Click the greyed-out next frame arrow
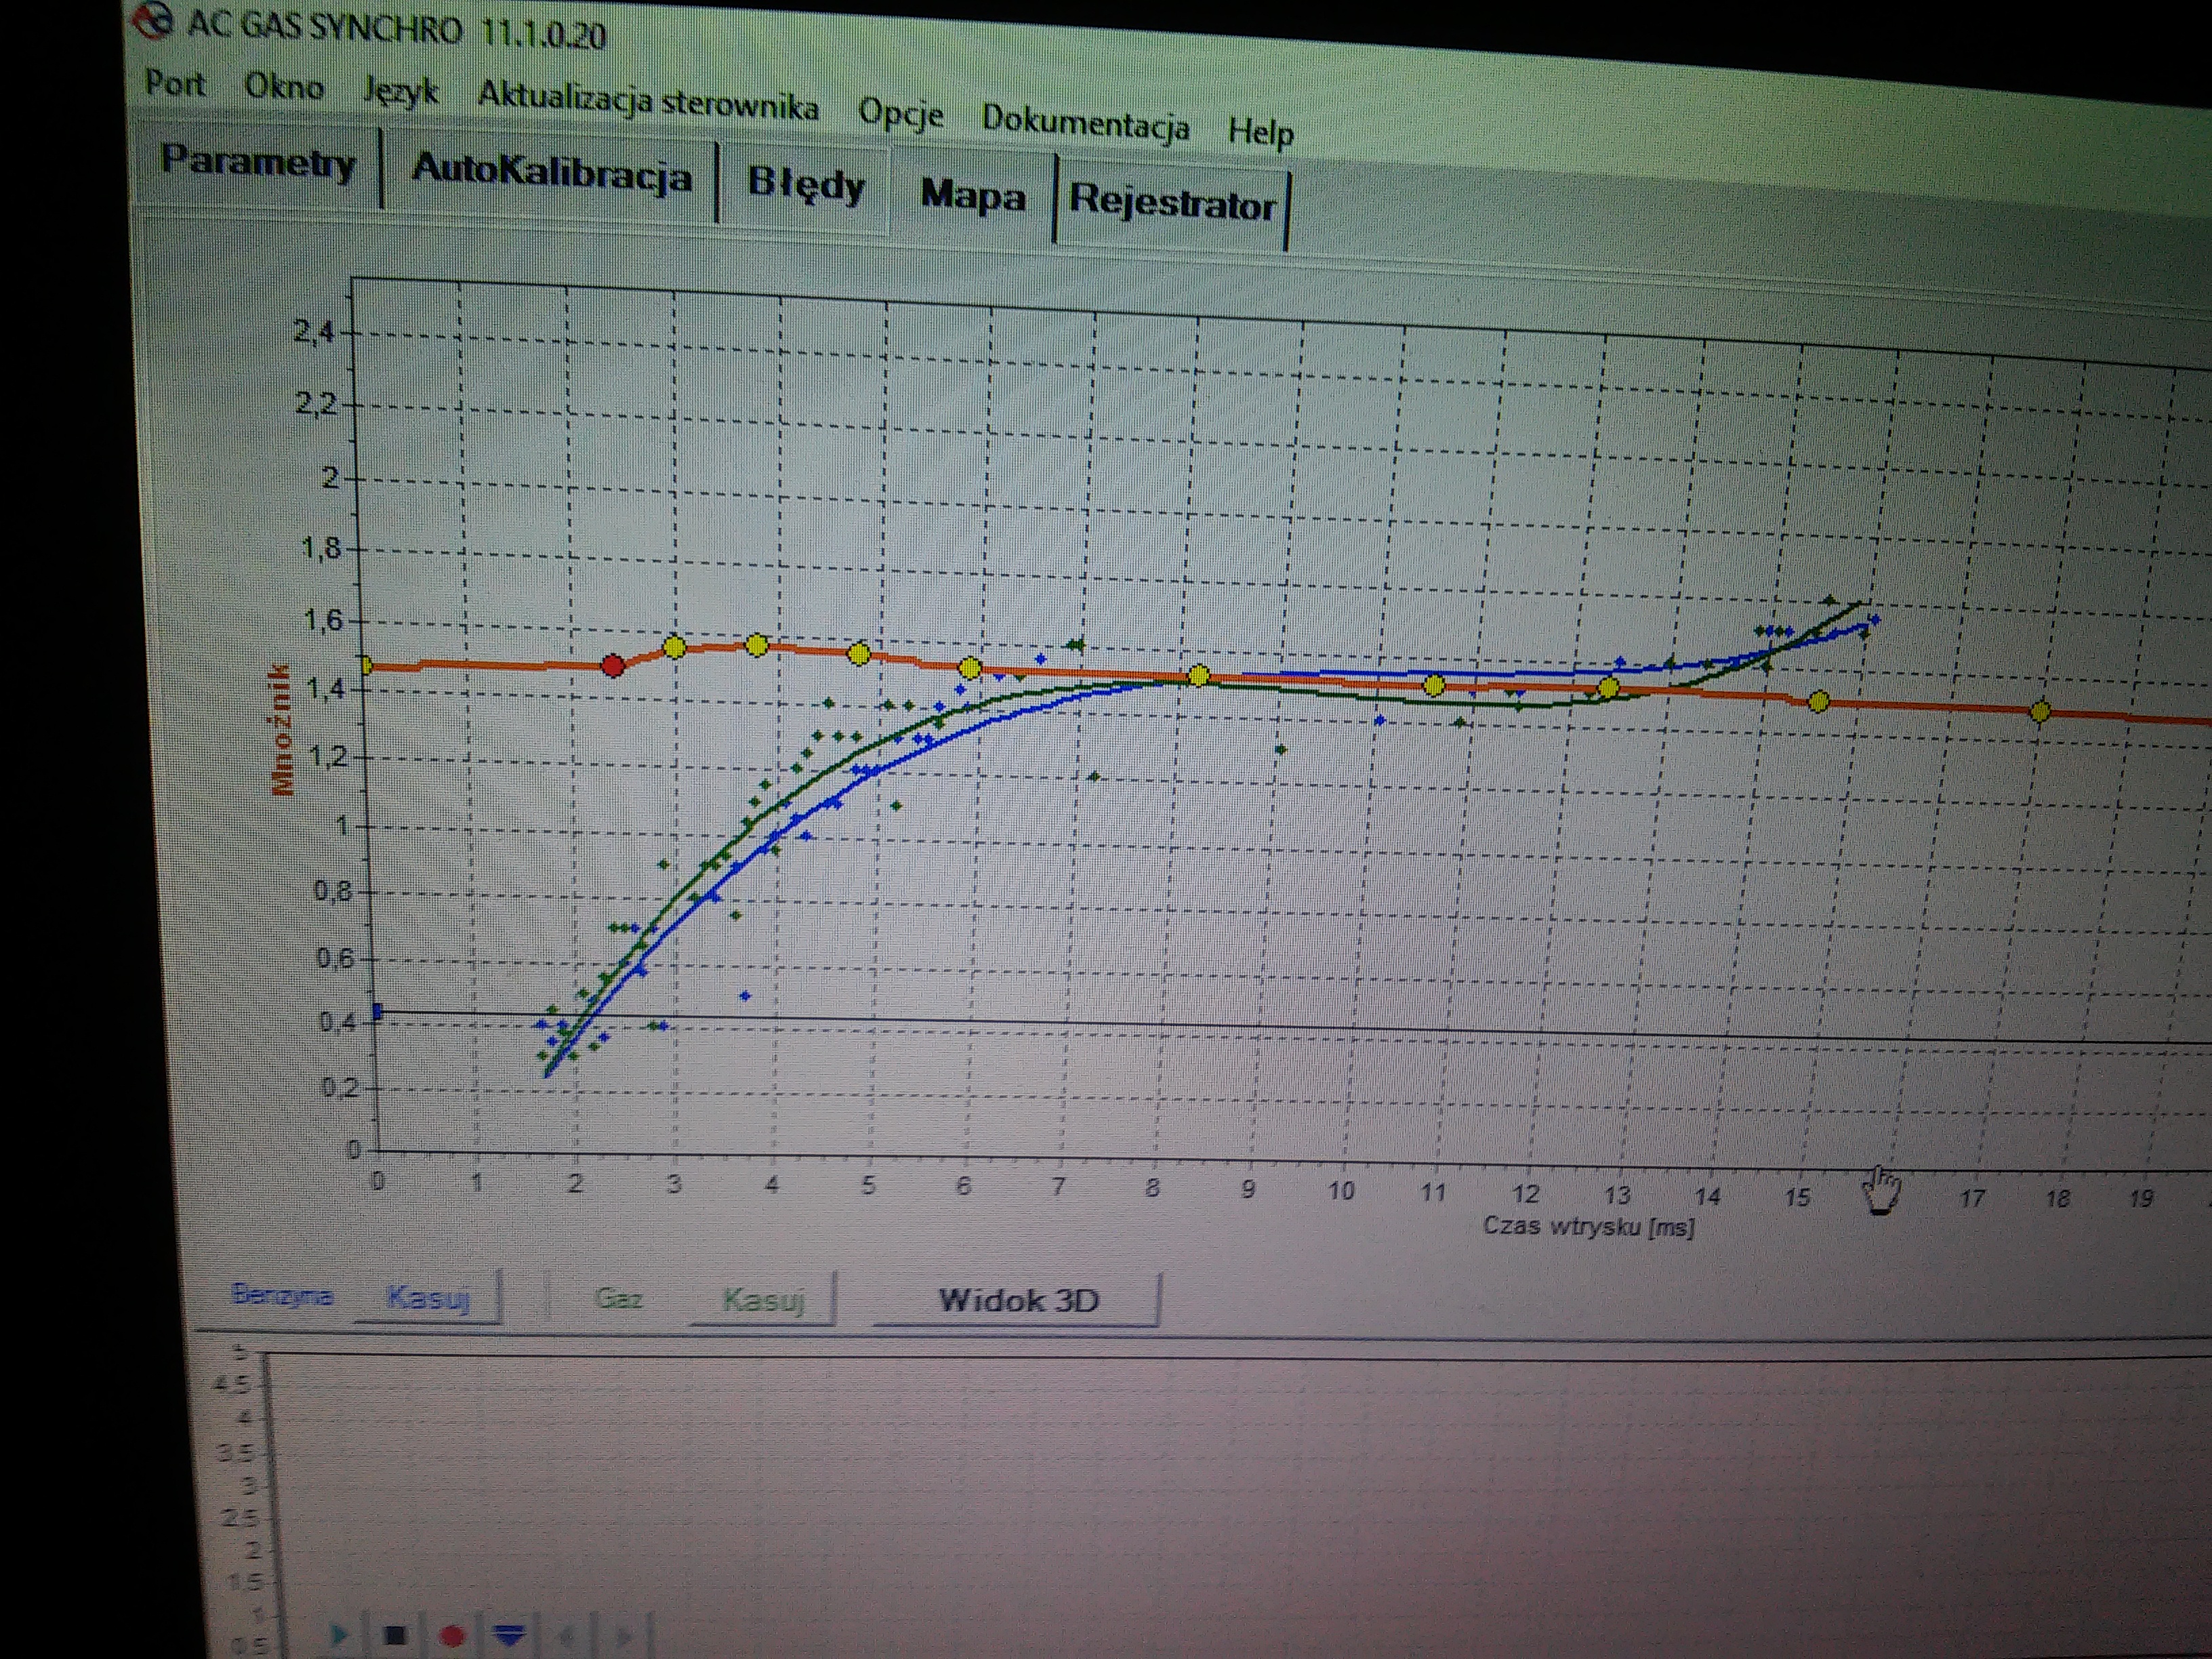This screenshot has width=2212, height=1659. pyautogui.click(x=623, y=1637)
